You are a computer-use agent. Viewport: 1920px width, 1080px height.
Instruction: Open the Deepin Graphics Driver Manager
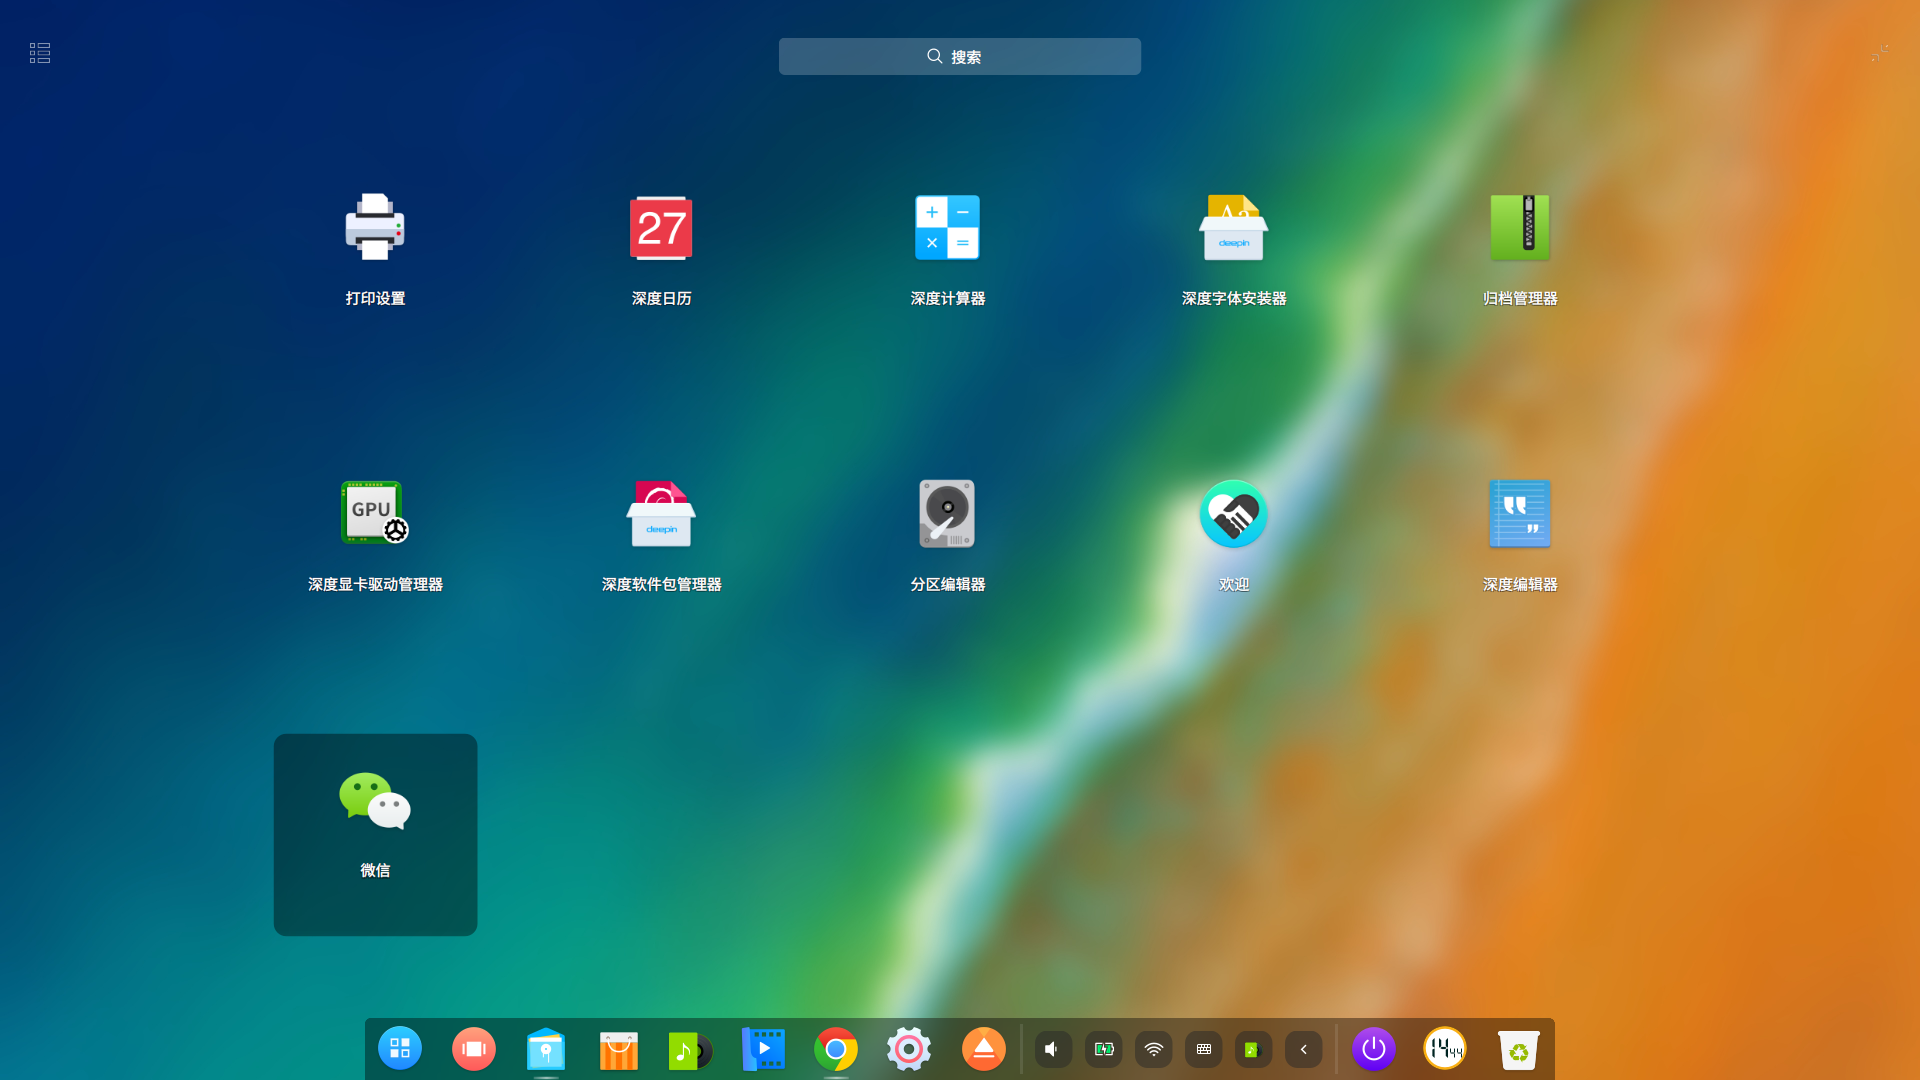(x=375, y=513)
